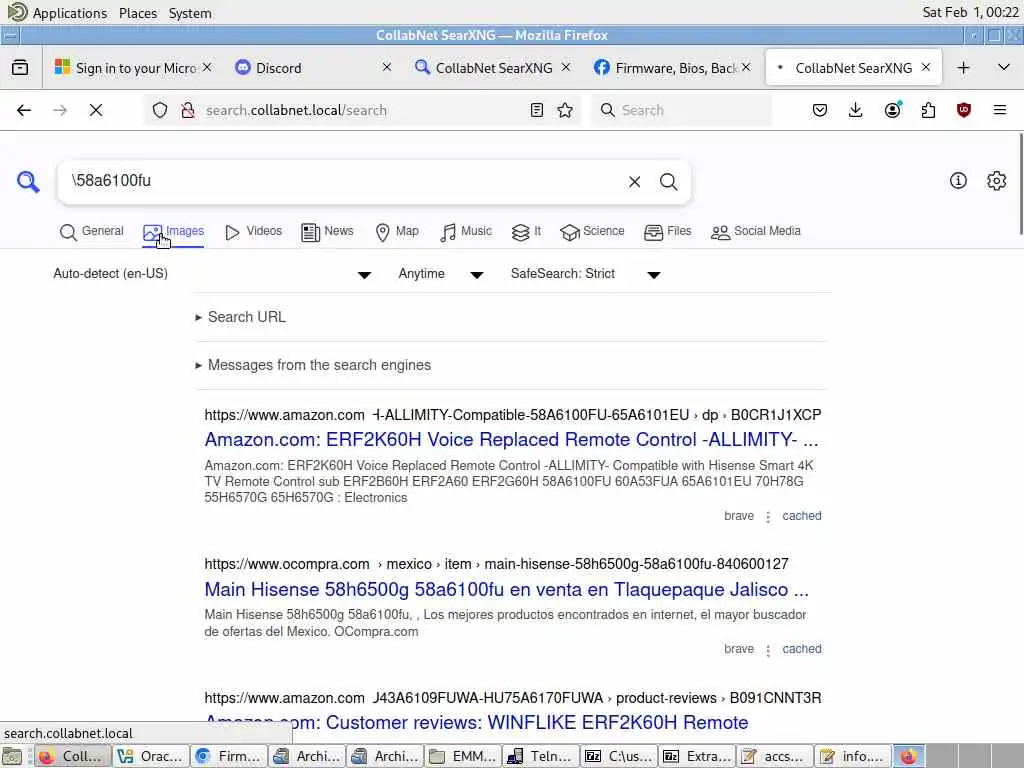Click the Firefox Search box

pyautogui.click(x=681, y=110)
